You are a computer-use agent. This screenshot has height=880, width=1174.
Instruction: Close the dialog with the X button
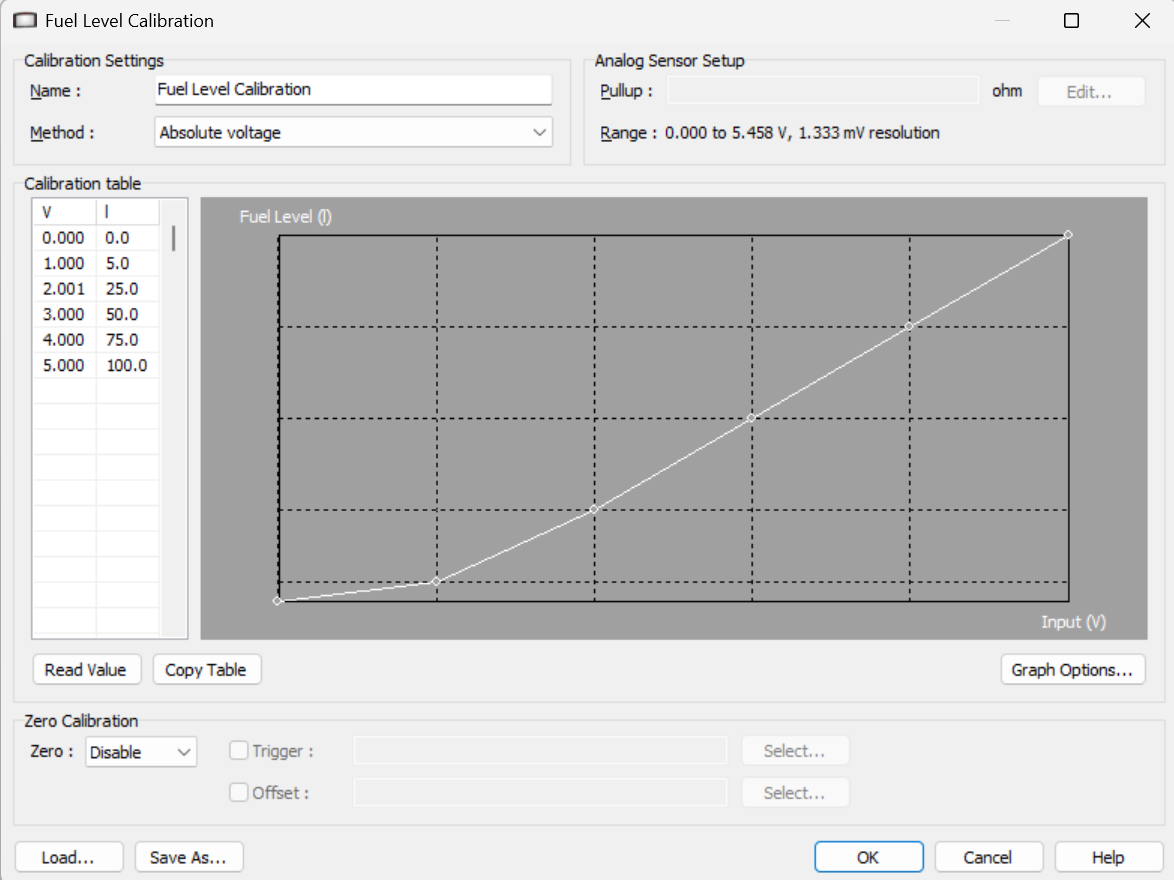coord(1141,21)
